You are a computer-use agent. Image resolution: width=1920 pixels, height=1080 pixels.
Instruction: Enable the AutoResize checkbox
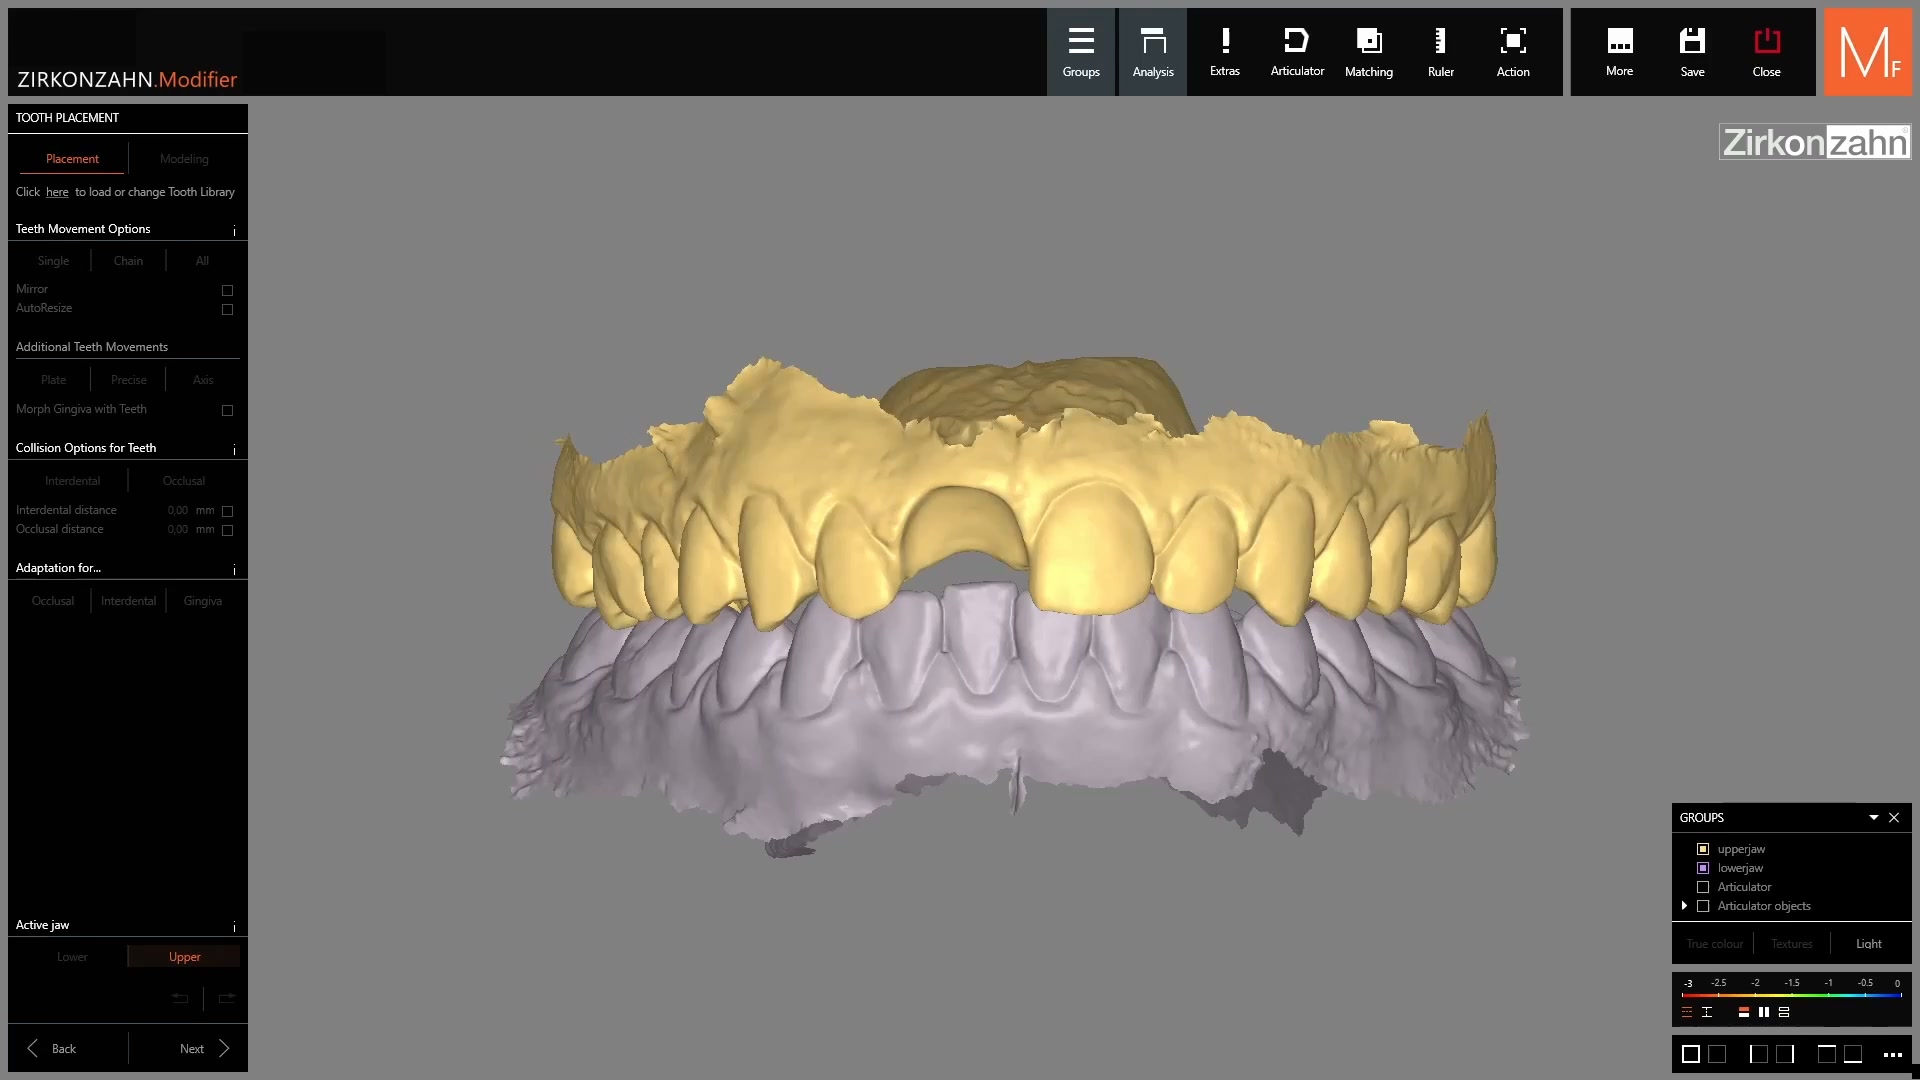tap(227, 309)
